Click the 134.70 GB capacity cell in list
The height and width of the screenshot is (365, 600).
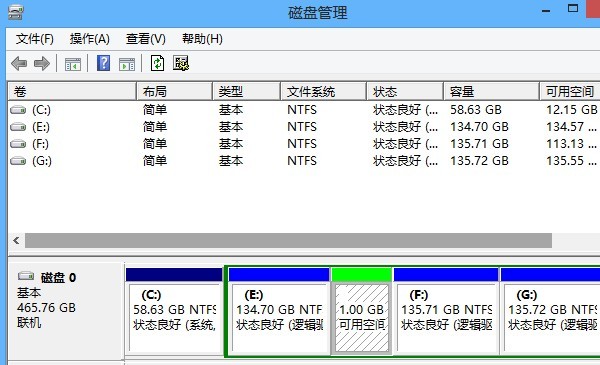point(479,127)
